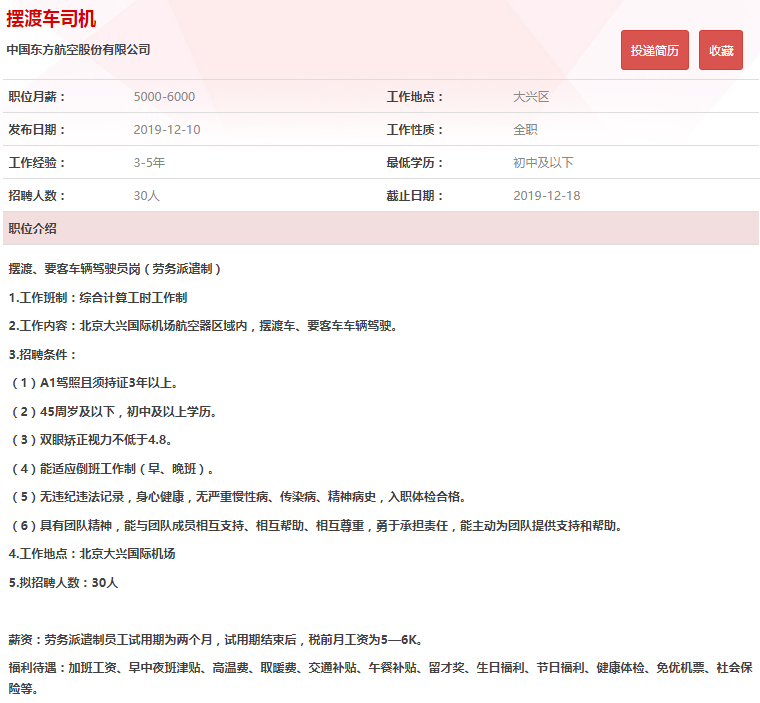This screenshot has width=760, height=703.
Task: Click the 投递简历 button
Action: (x=654, y=50)
